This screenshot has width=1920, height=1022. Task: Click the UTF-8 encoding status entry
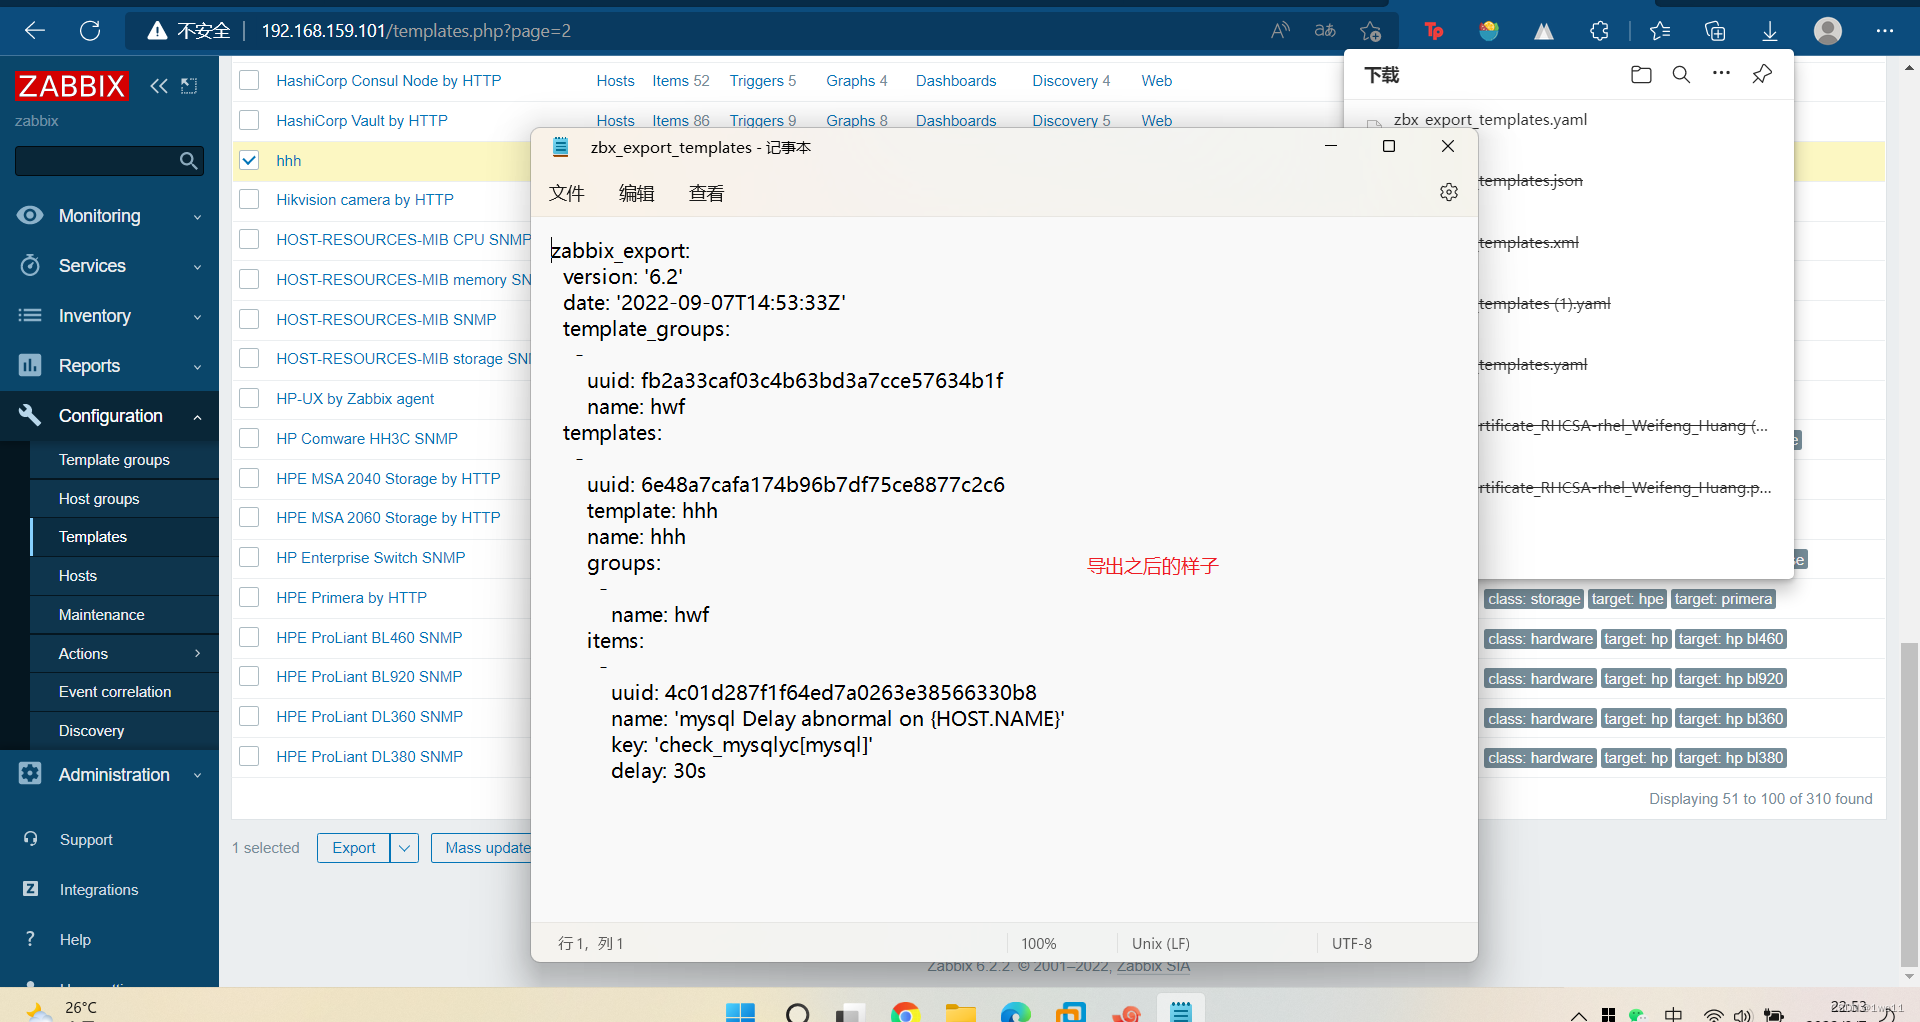point(1352,943)
